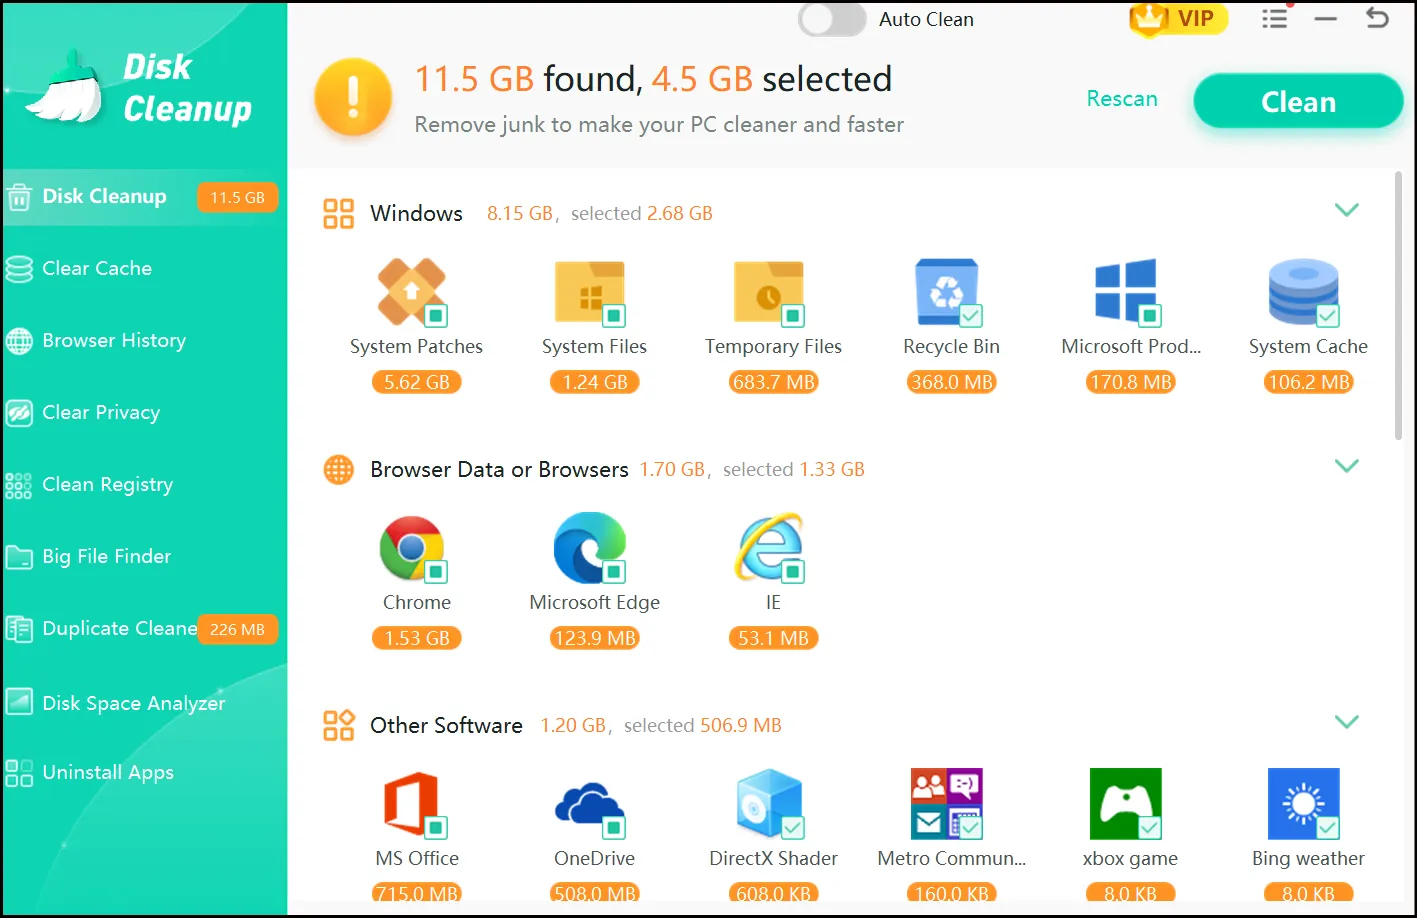Click the IE browser icon
Screen dimensions: 1417x918
769,548
